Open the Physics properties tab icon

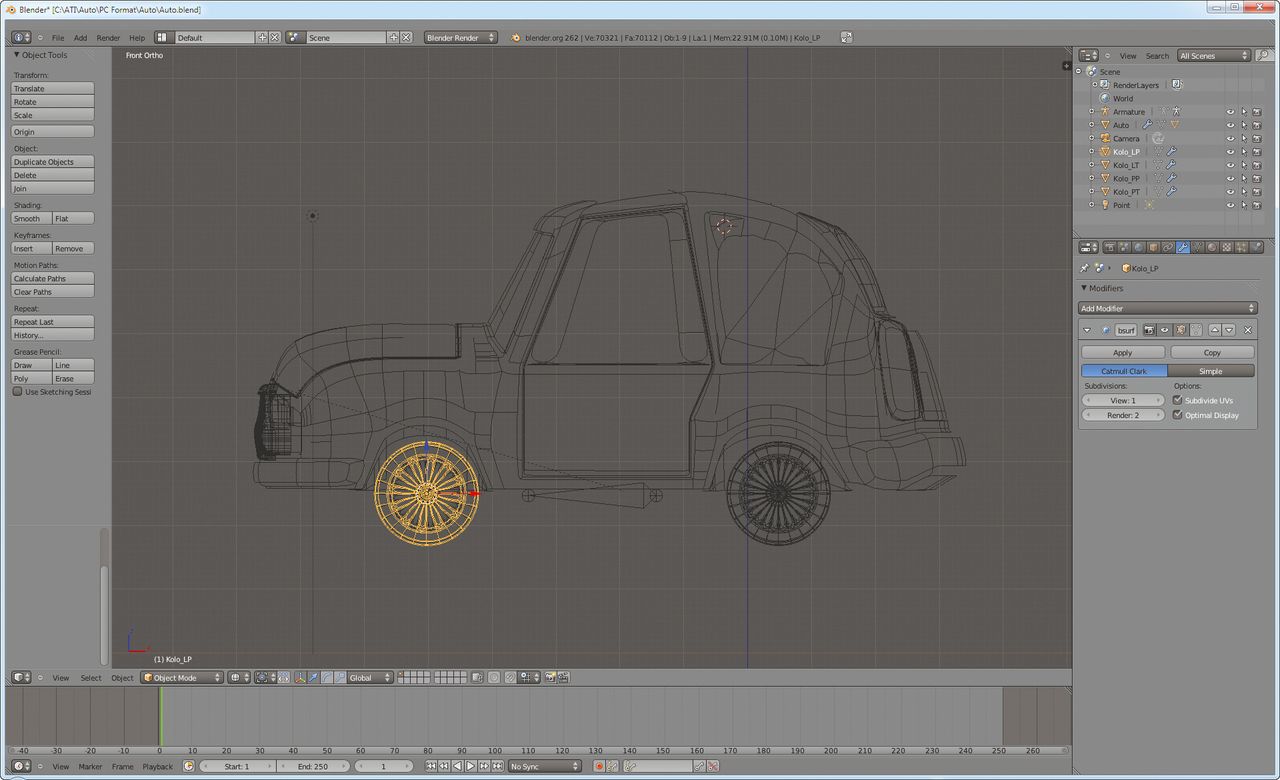click(1256, 247)
